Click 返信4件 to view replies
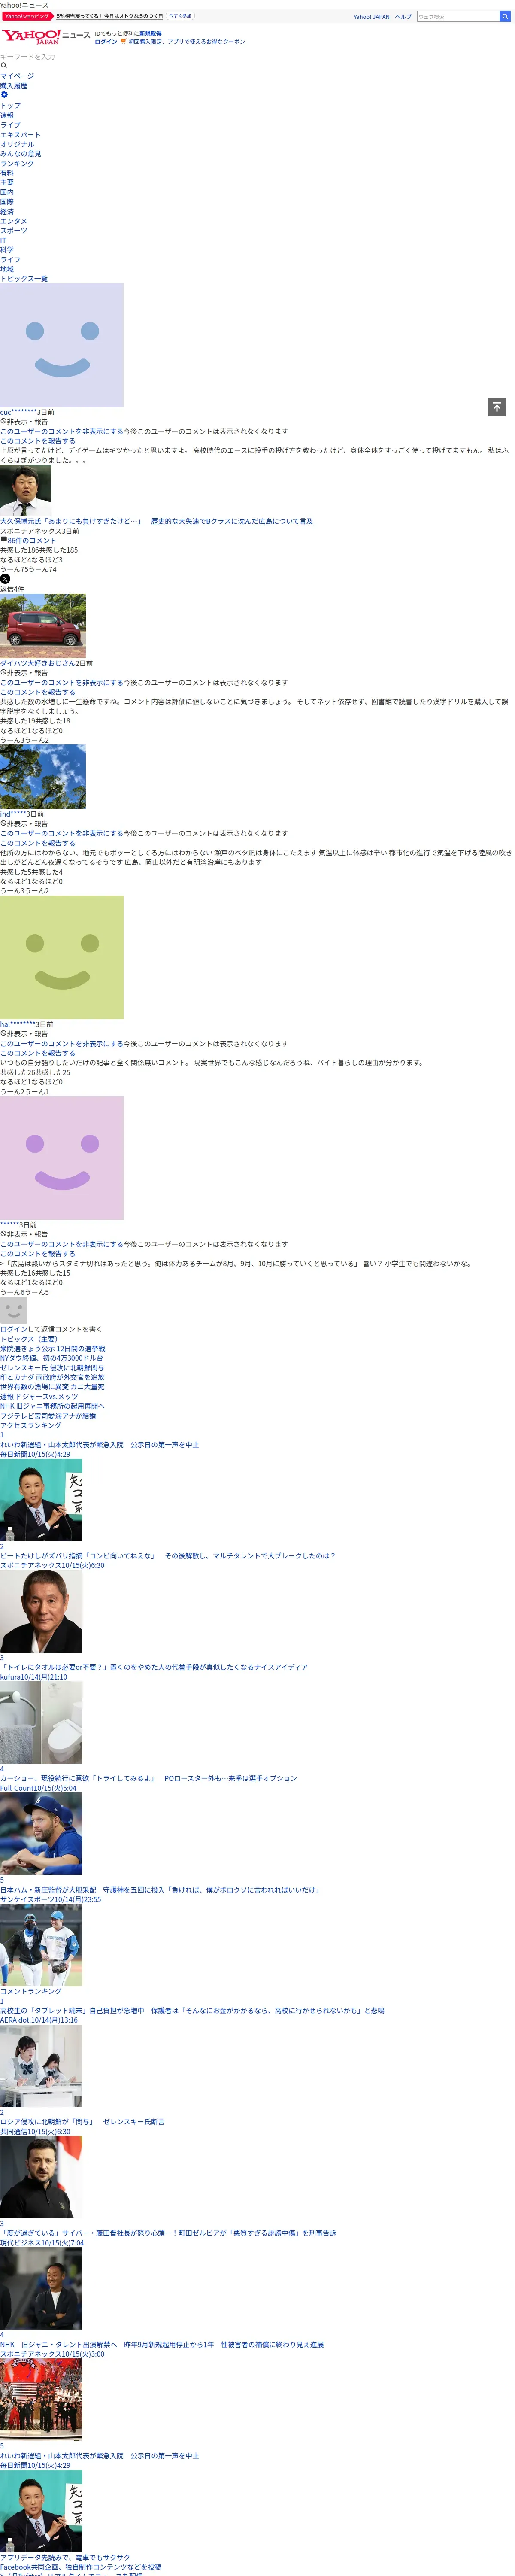 [12, 589]
